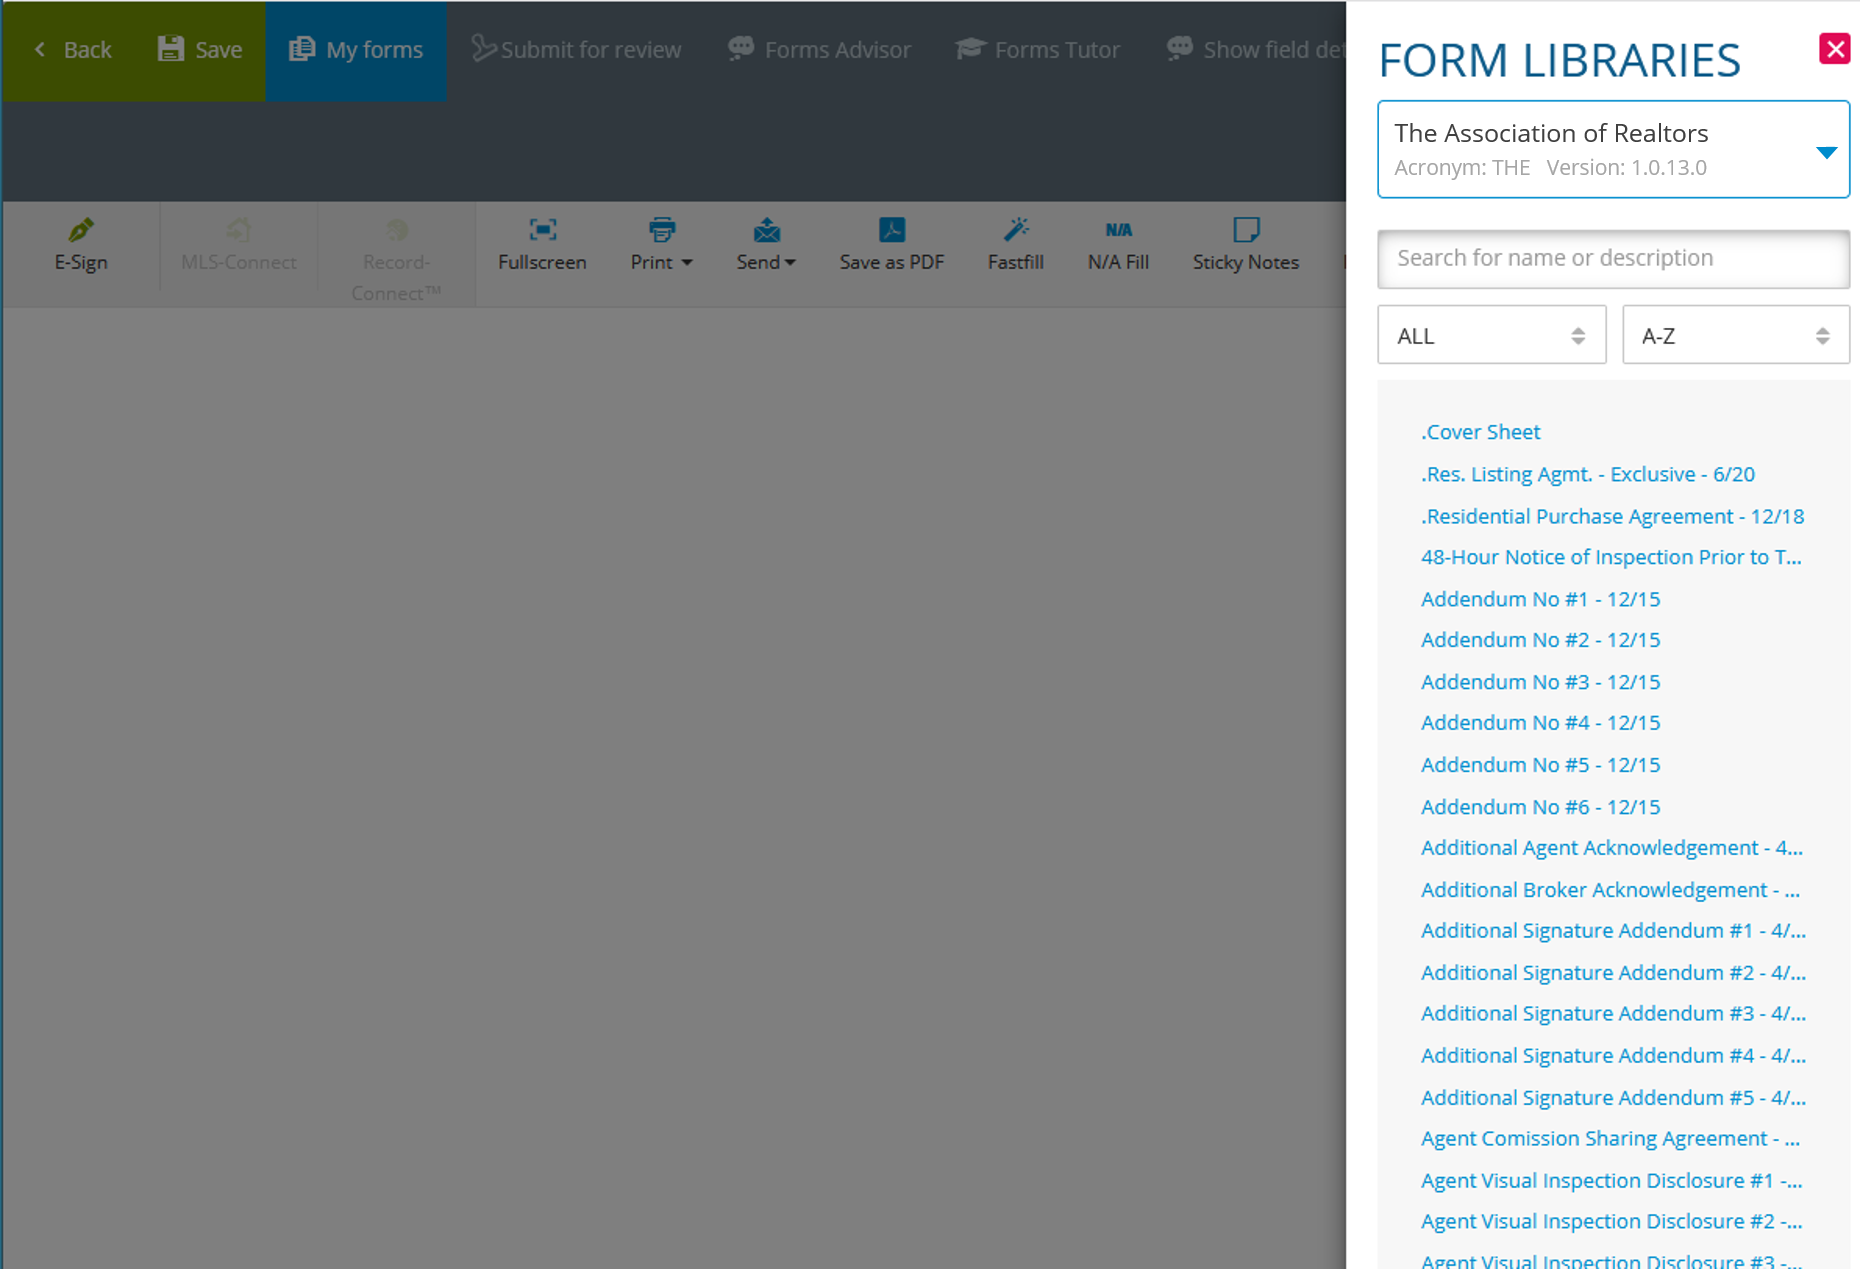The height and width of the screenshot is (1269, 1860).
Task: Expand the Print dropdown
Action: (x=660, y=244)
